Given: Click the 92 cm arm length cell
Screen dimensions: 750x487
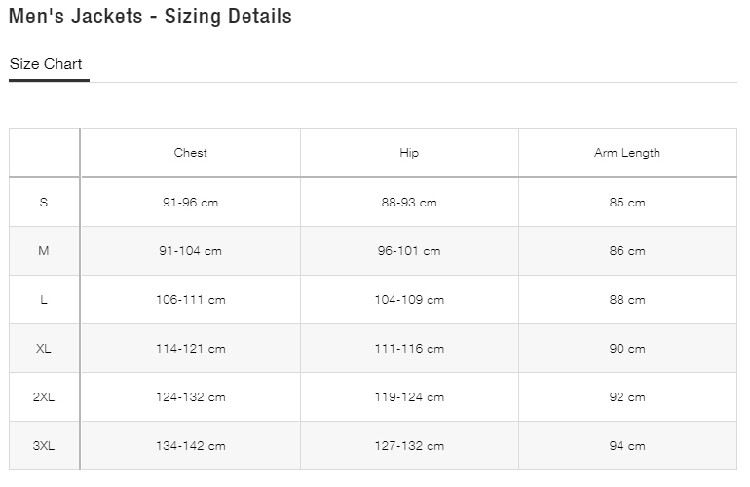Looking at the screenshot, I should tap(627, 397).
